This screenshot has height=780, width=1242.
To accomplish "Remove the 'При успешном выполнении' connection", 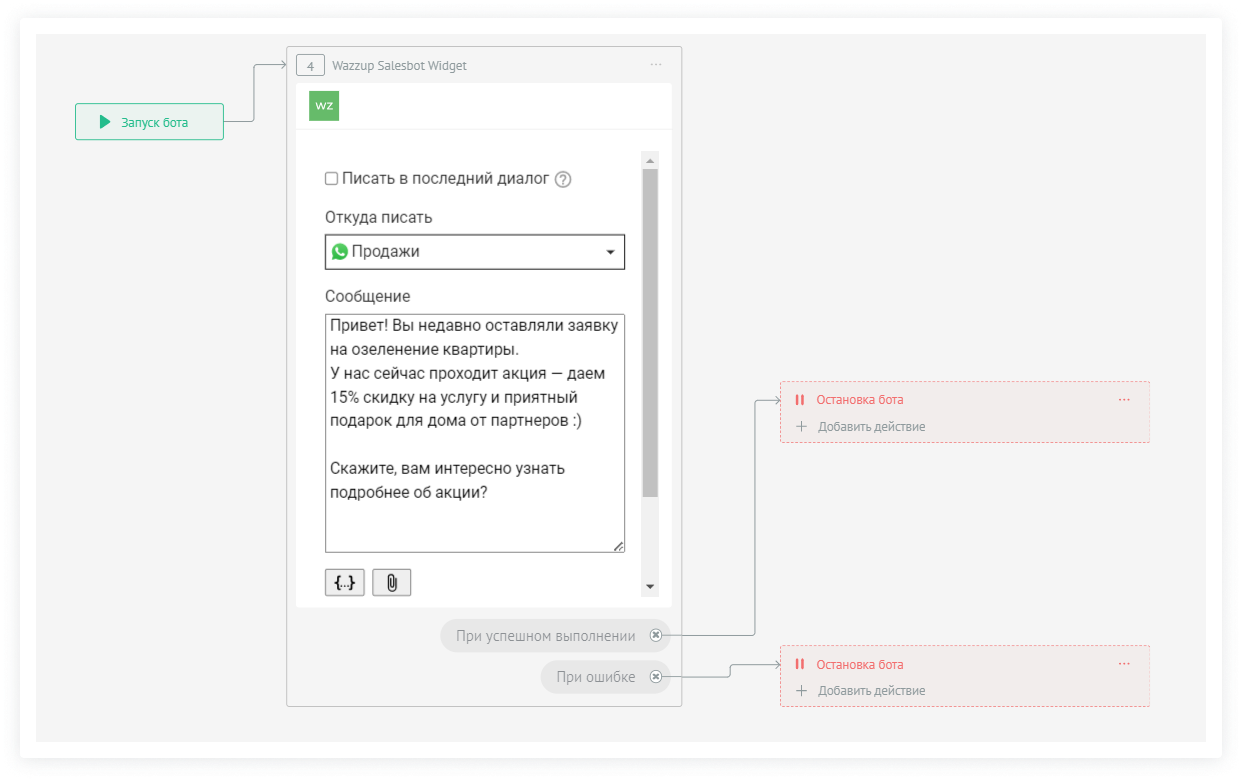I will [x=655, y=635].
